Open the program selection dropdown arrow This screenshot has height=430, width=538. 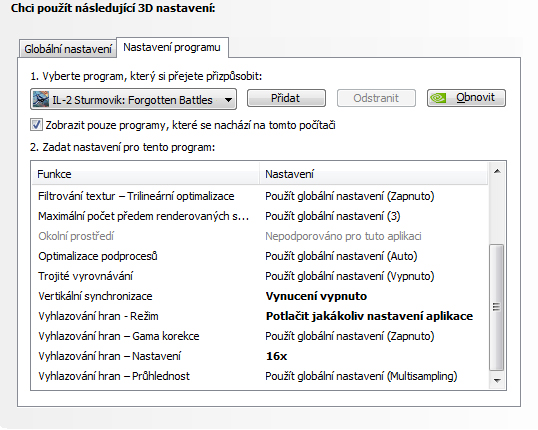click(228, 100)
